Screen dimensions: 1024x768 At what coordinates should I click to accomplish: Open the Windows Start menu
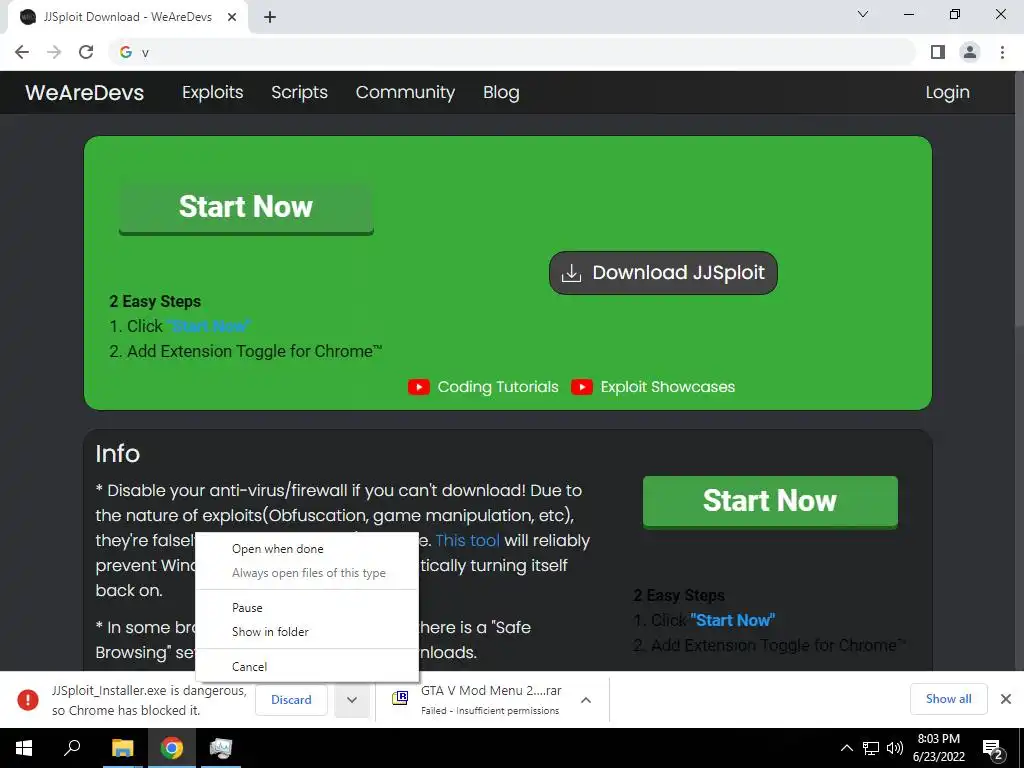coord(24,748)
